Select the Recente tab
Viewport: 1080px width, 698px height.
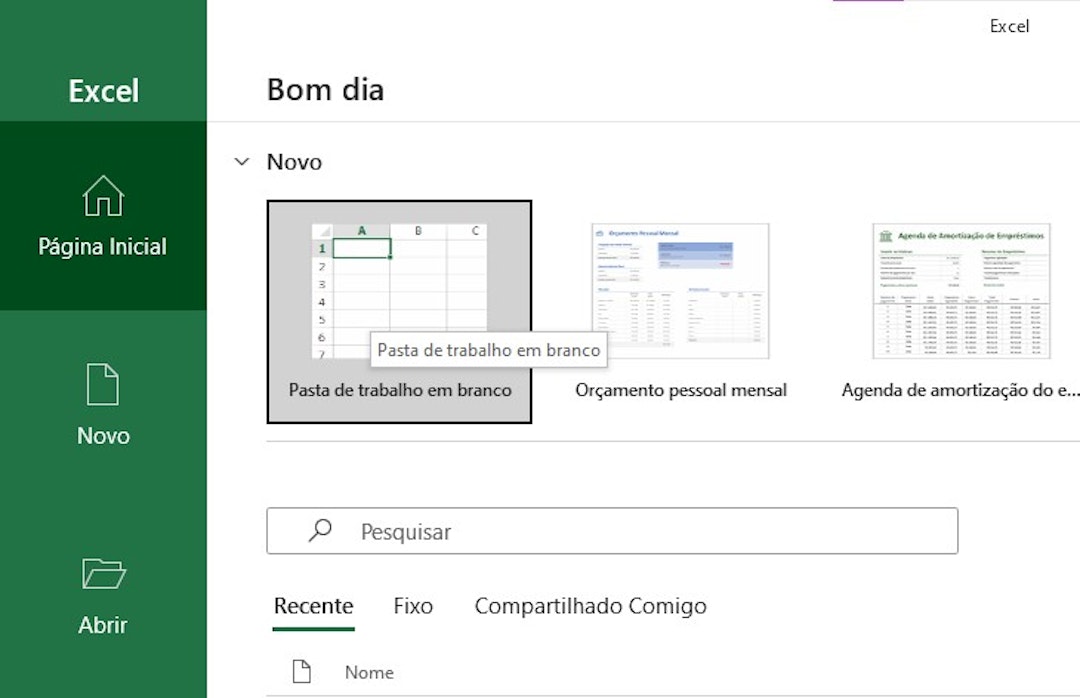tap(313, 606)
